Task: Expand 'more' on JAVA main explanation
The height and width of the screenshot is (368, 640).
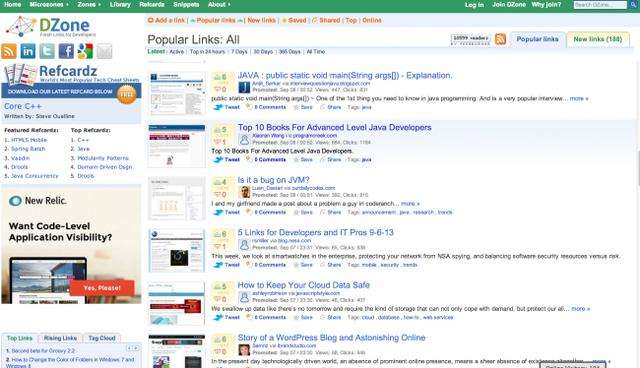Action: pos(579,98)
